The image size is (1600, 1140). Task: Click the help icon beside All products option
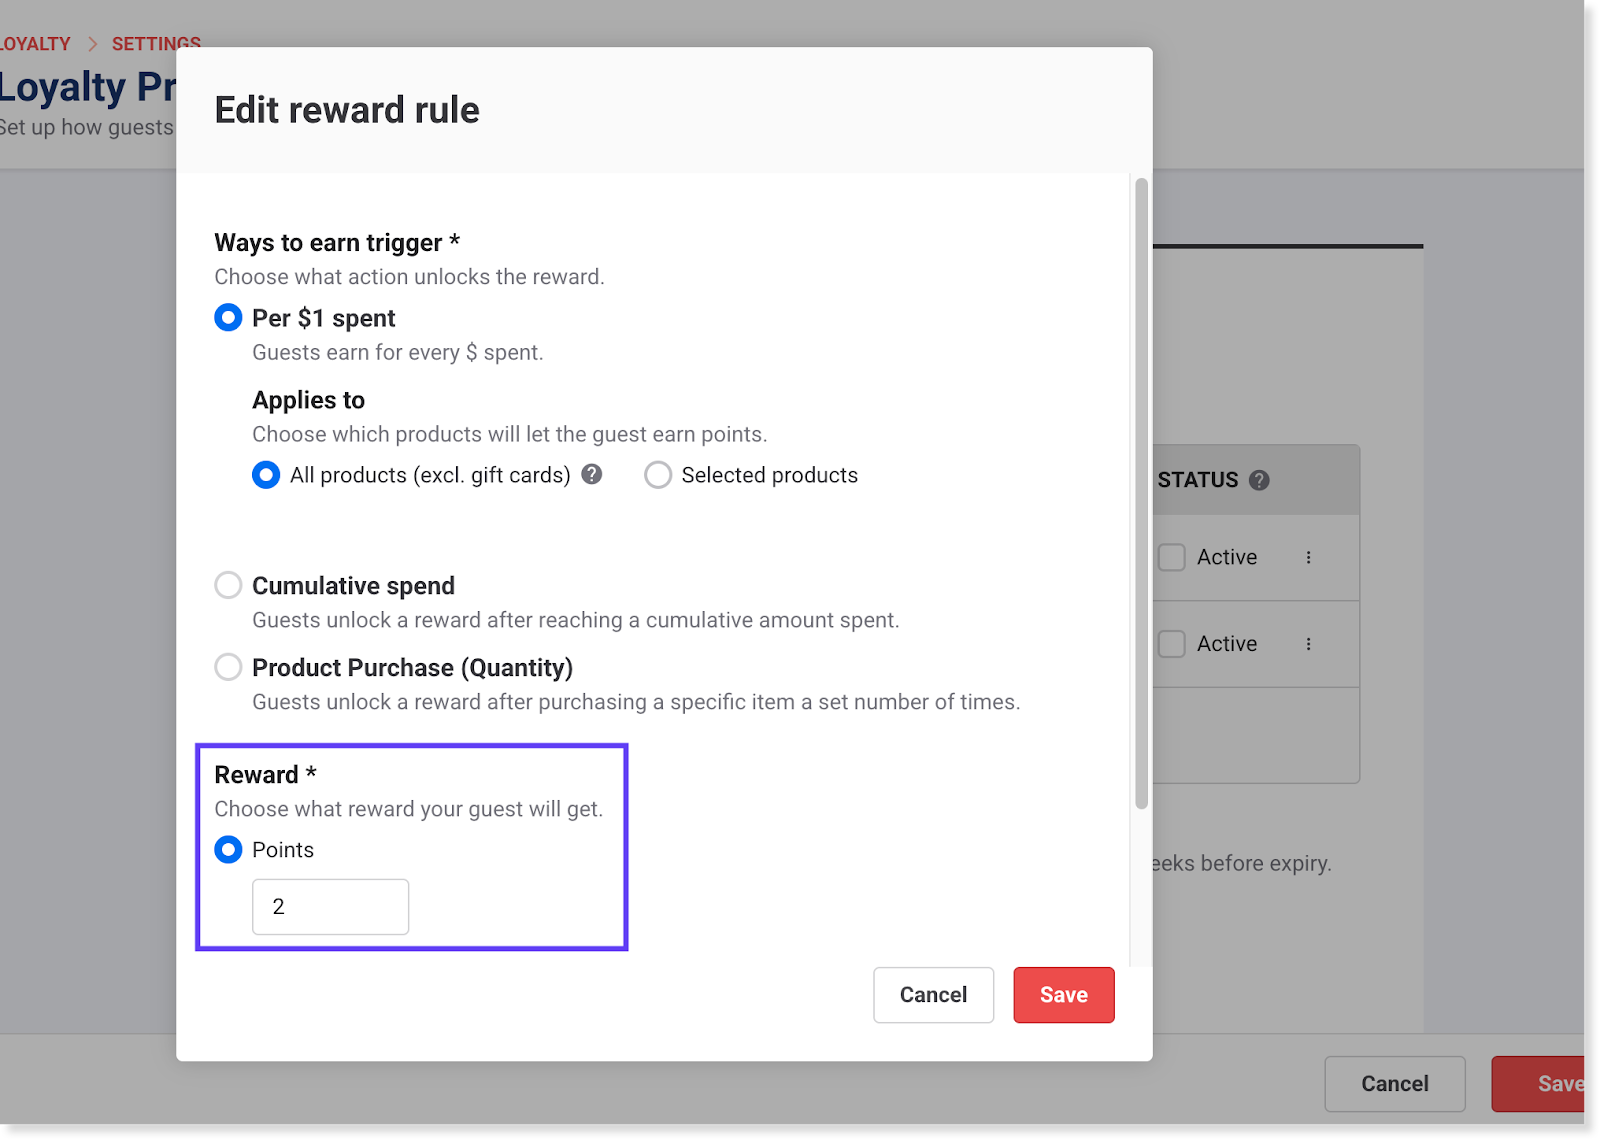point(592,474)
